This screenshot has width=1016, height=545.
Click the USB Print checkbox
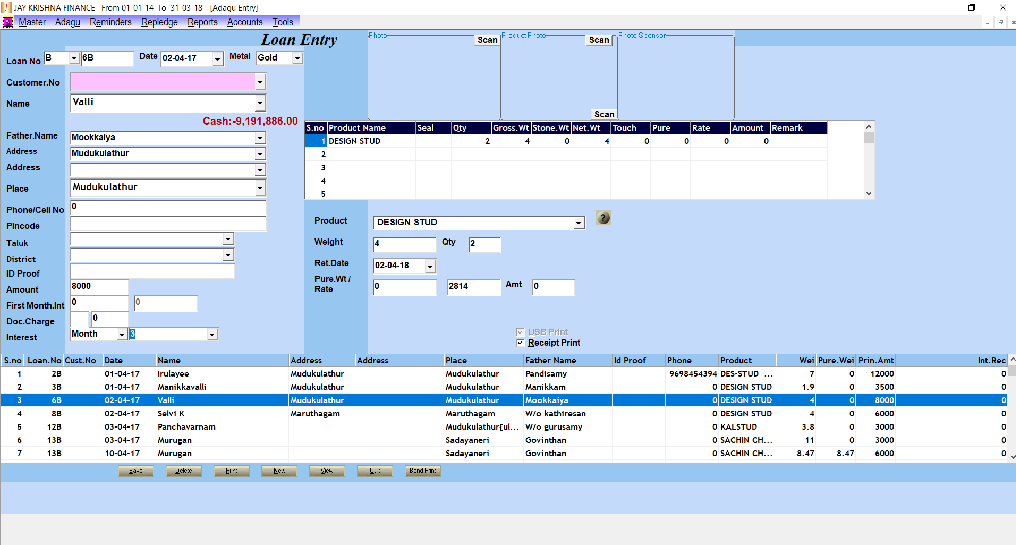pyautogui.click(x=520, y=332)
